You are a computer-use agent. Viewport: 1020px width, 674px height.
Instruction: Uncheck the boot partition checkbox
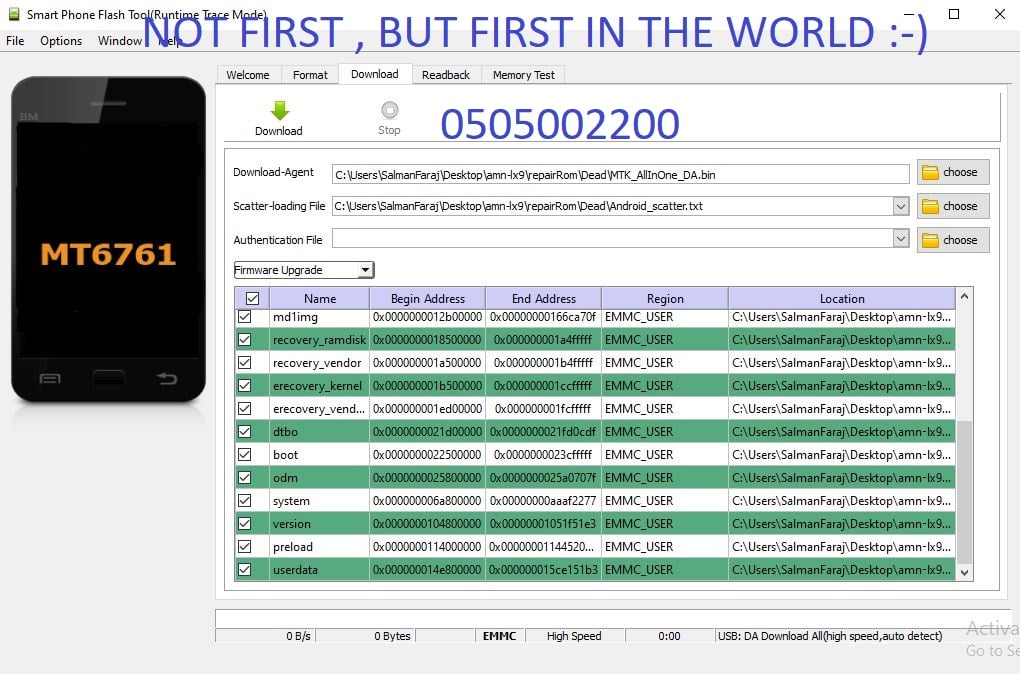pyautogui.click(x=245, y=455)
